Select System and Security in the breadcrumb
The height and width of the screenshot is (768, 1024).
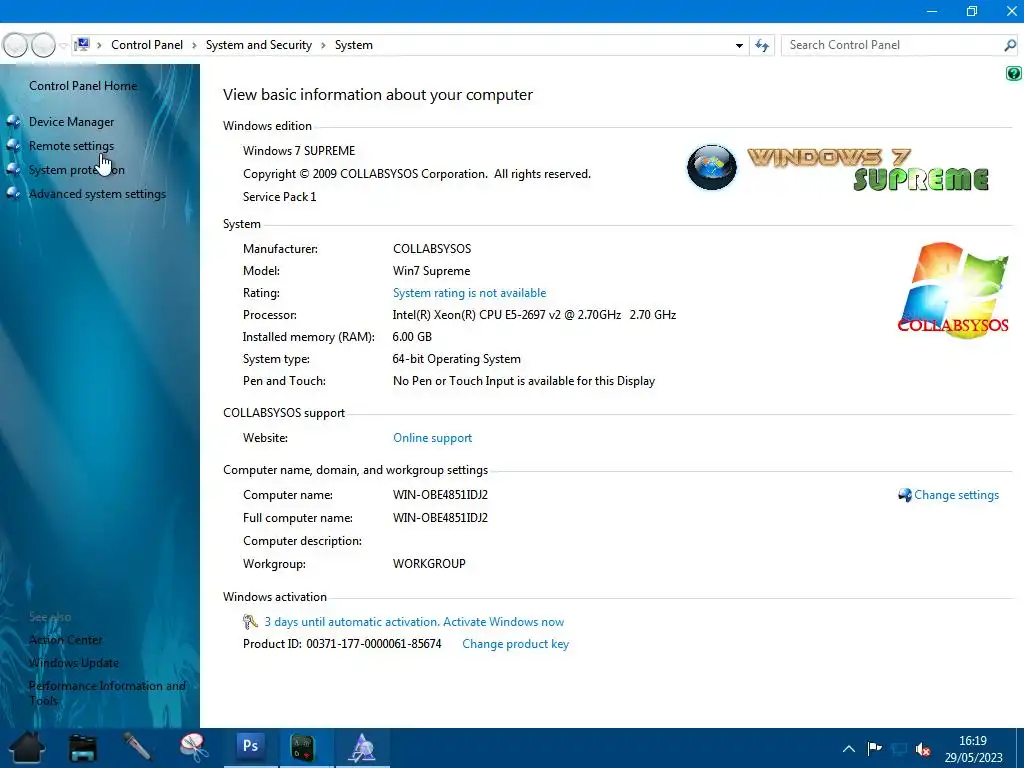pyautogui.click(x=259, y=45)
